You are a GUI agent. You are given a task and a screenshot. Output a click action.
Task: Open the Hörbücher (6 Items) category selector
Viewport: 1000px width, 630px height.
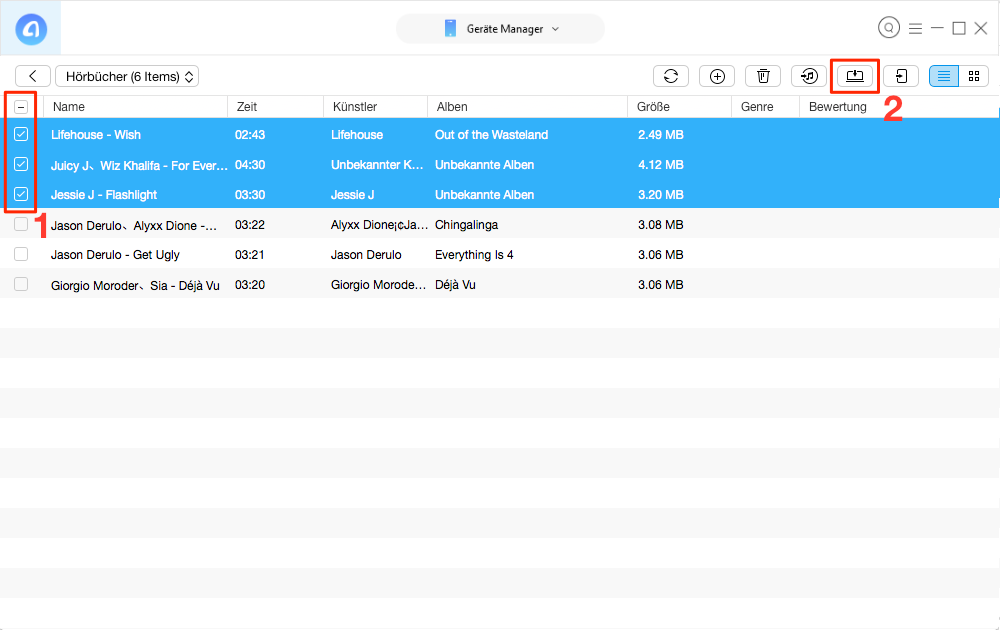point(127,77)
